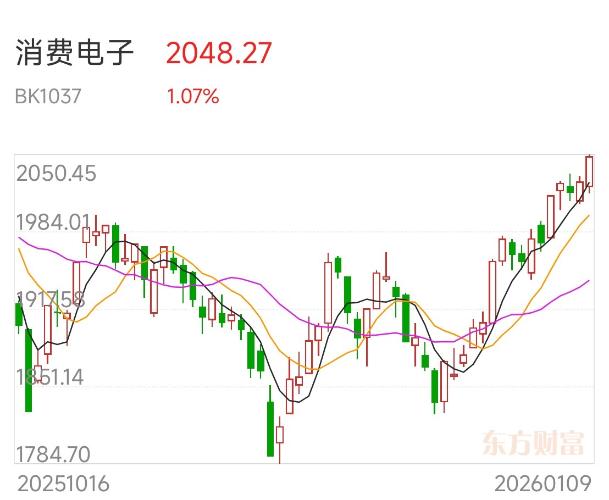Click the first green candlestick at far left

coord(19,315)
